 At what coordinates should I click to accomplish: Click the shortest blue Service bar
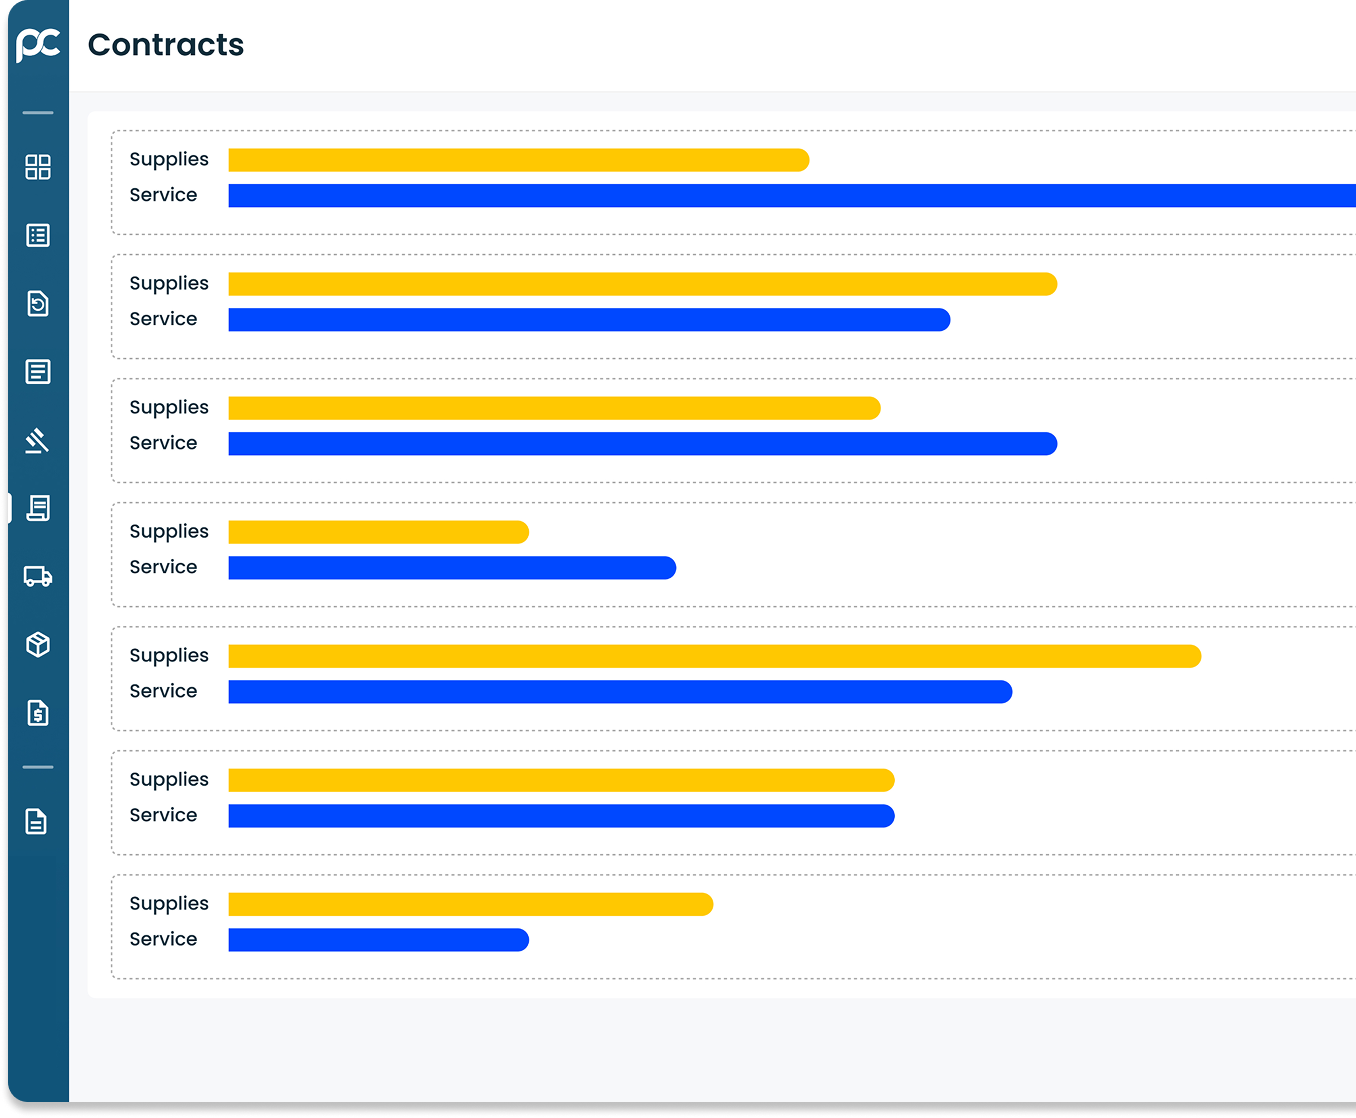pos(378,940)
